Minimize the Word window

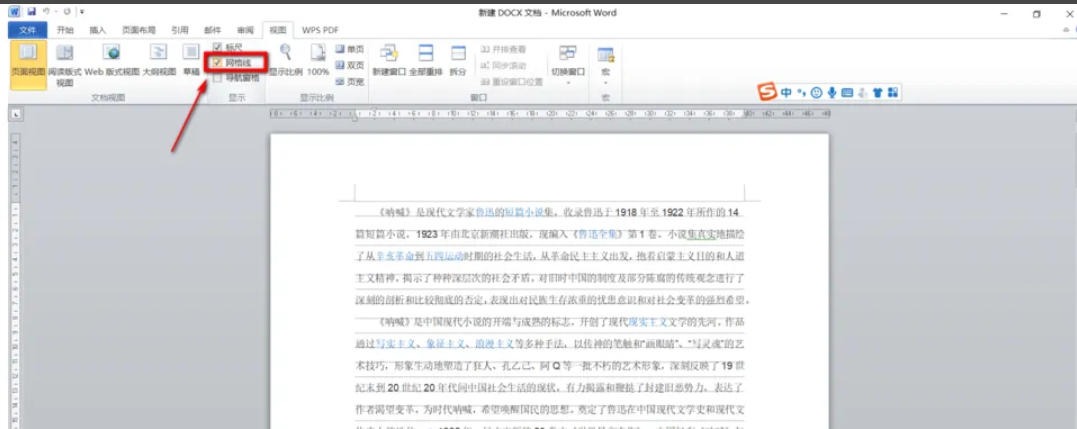point(1006,13)
